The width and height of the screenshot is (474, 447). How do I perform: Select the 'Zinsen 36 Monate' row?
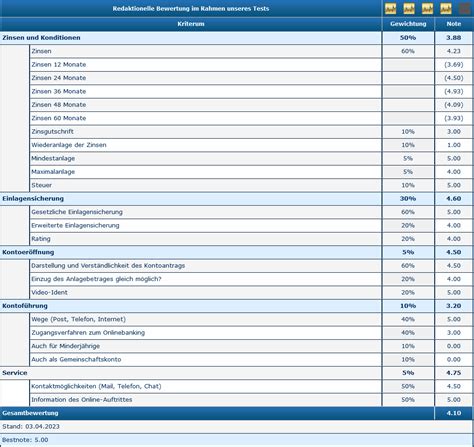[252, 91]
